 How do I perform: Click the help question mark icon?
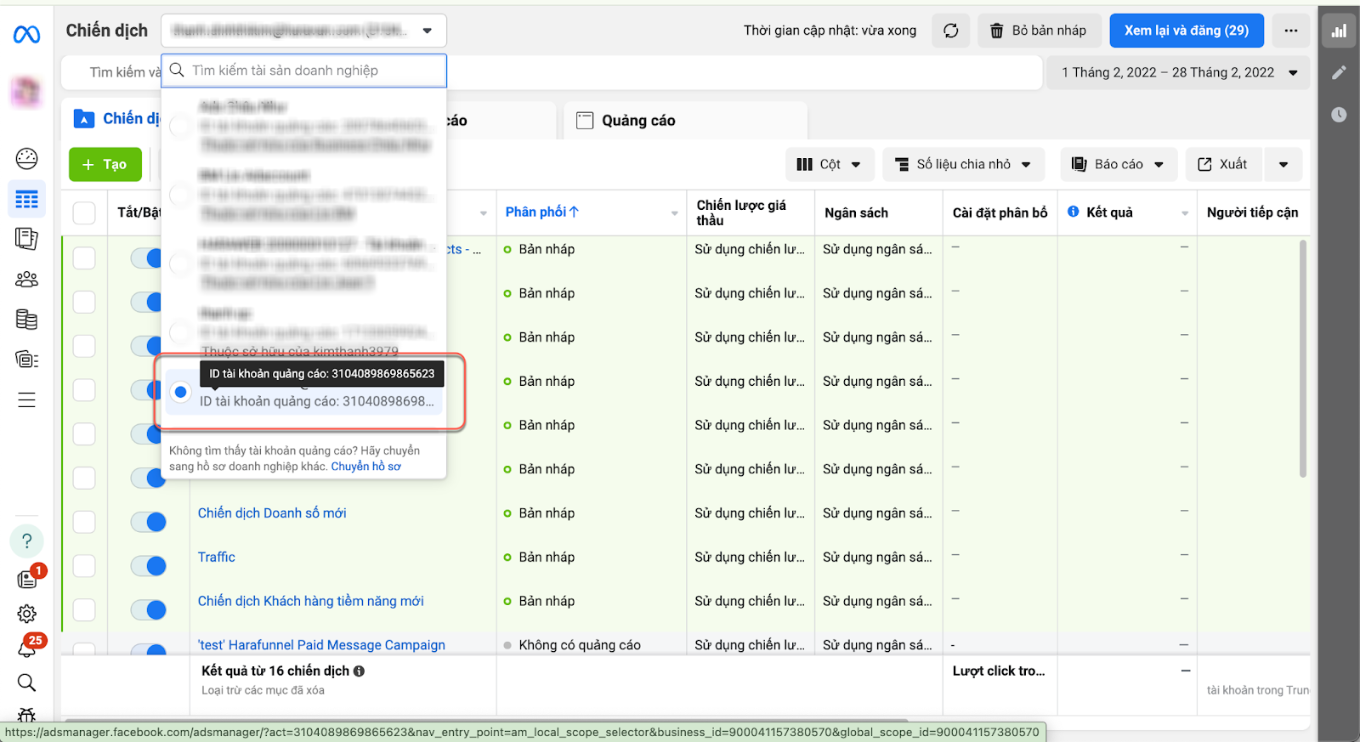click(x=27, y=541)
